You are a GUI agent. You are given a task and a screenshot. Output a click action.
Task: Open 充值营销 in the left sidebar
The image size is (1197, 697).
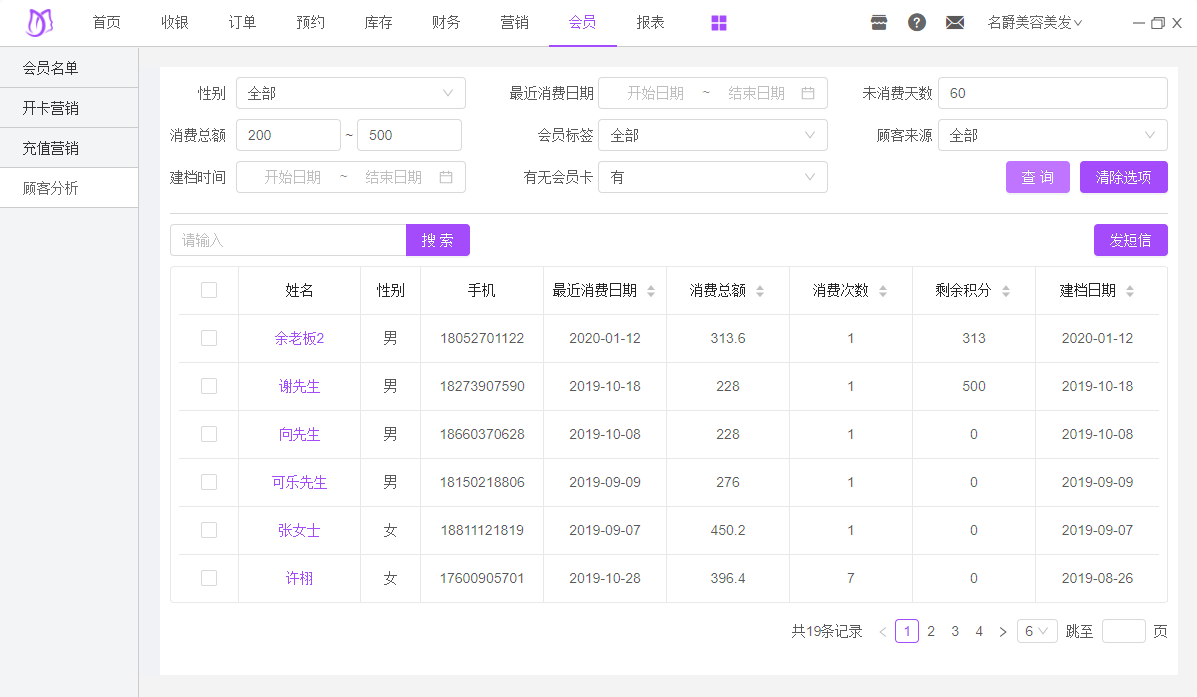pyautogui.click(x=51, y=148)
